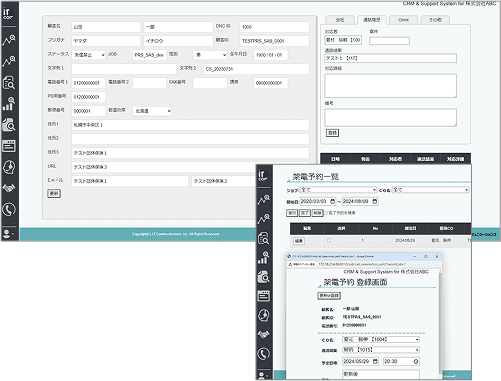Expand the ステータス dropdown
The image size is (501, 381).
pyautogui.click(x=89, y=55)
